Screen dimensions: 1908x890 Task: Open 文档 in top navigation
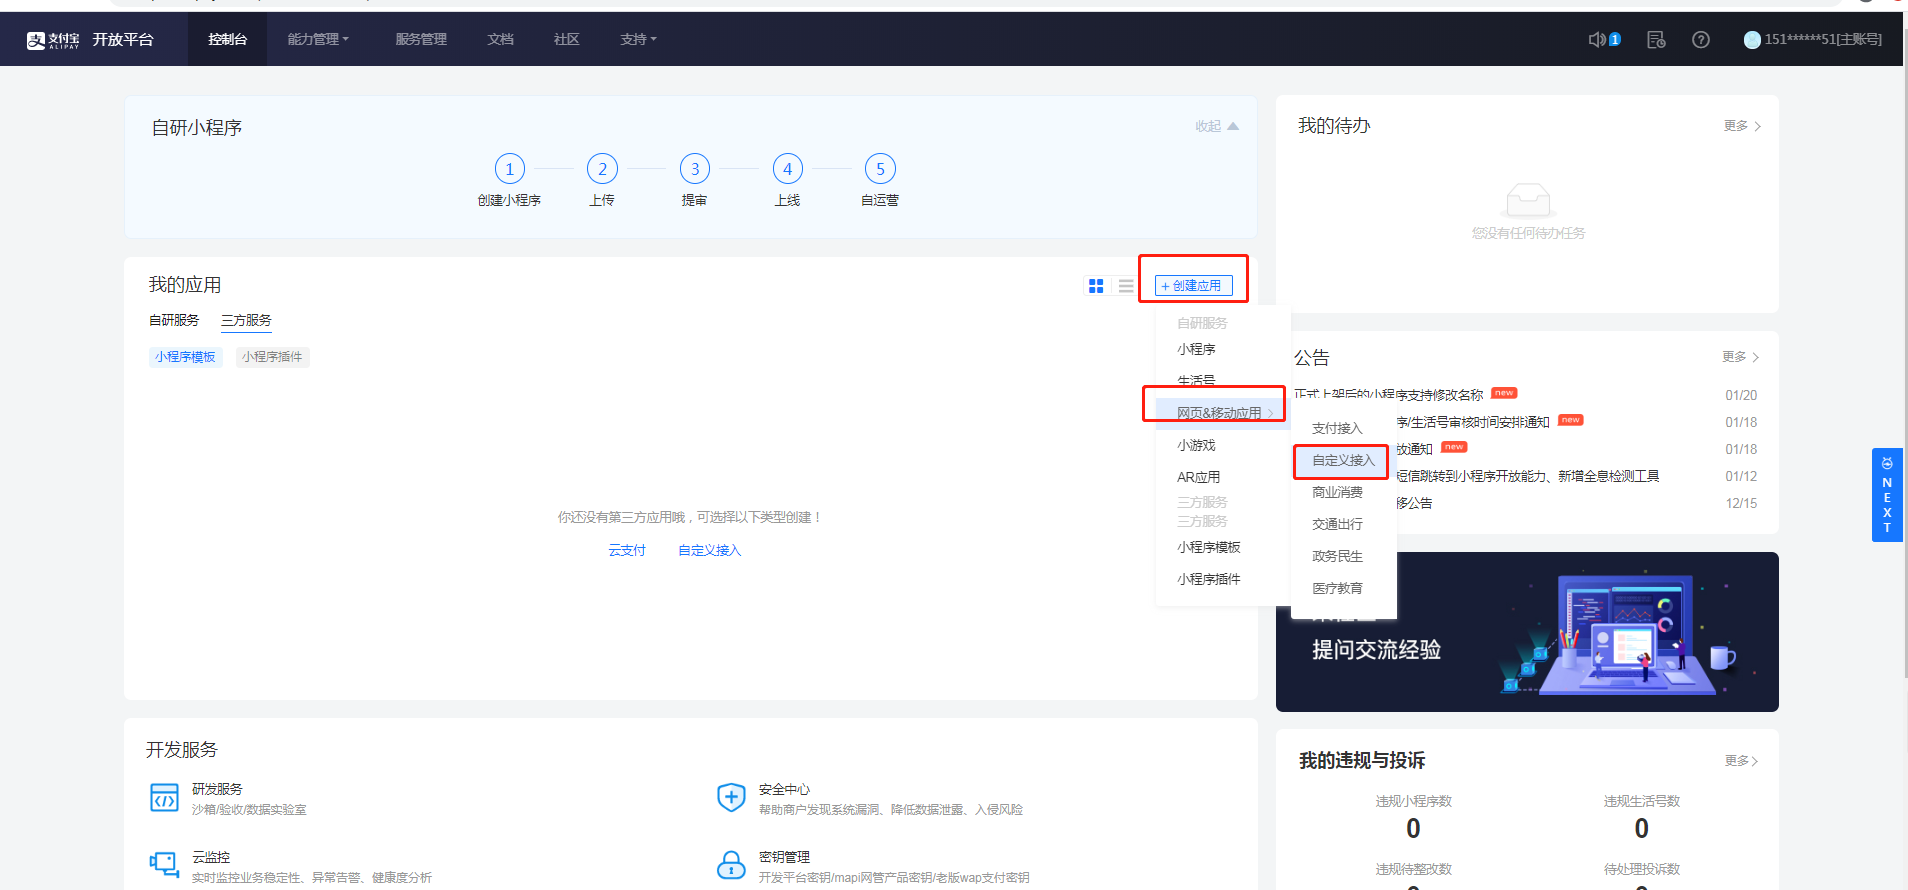pos(500,39)
